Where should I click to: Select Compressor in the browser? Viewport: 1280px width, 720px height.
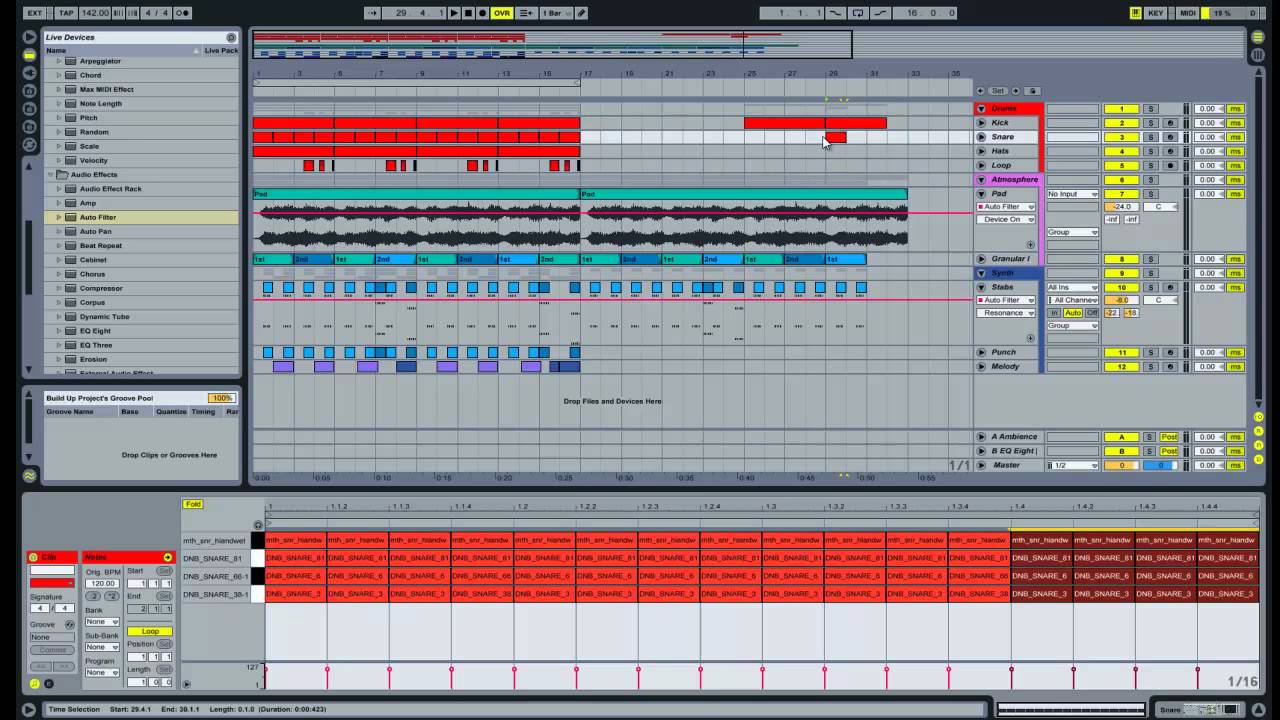point(101,288)
